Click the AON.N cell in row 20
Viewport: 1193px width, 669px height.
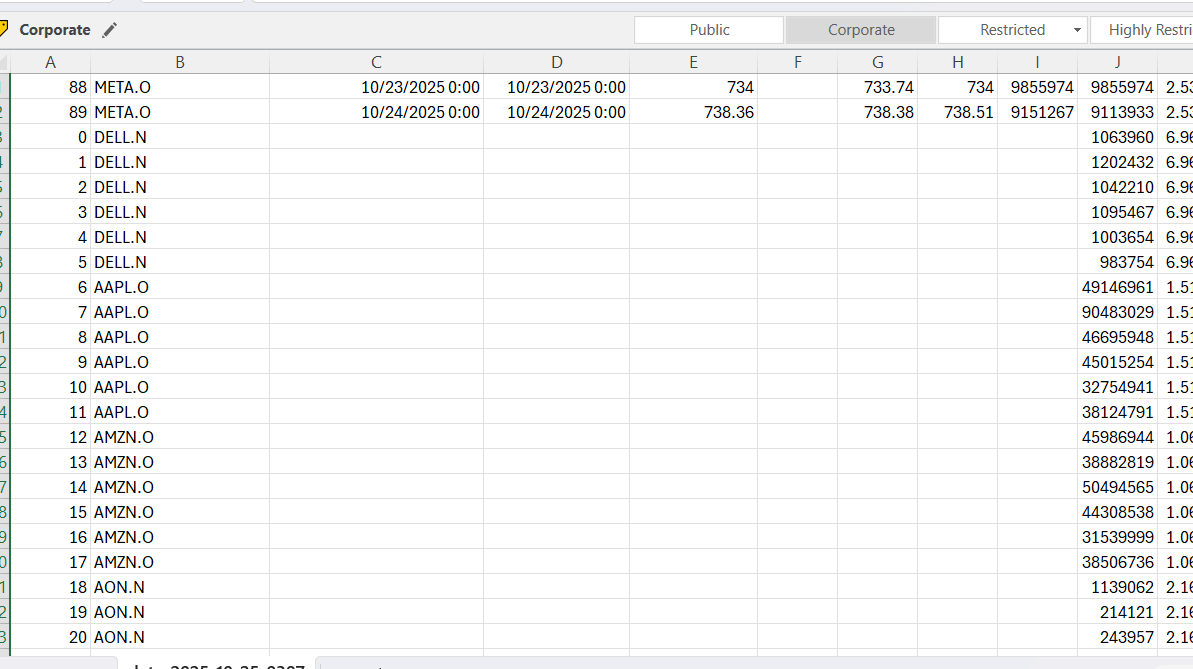click(x=180, y=638)
